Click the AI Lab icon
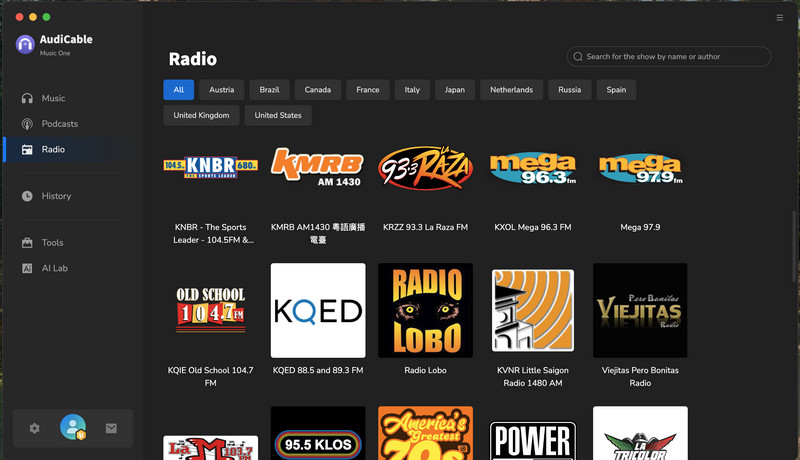This screenshot has height=460, width=800. coord(27,268)
